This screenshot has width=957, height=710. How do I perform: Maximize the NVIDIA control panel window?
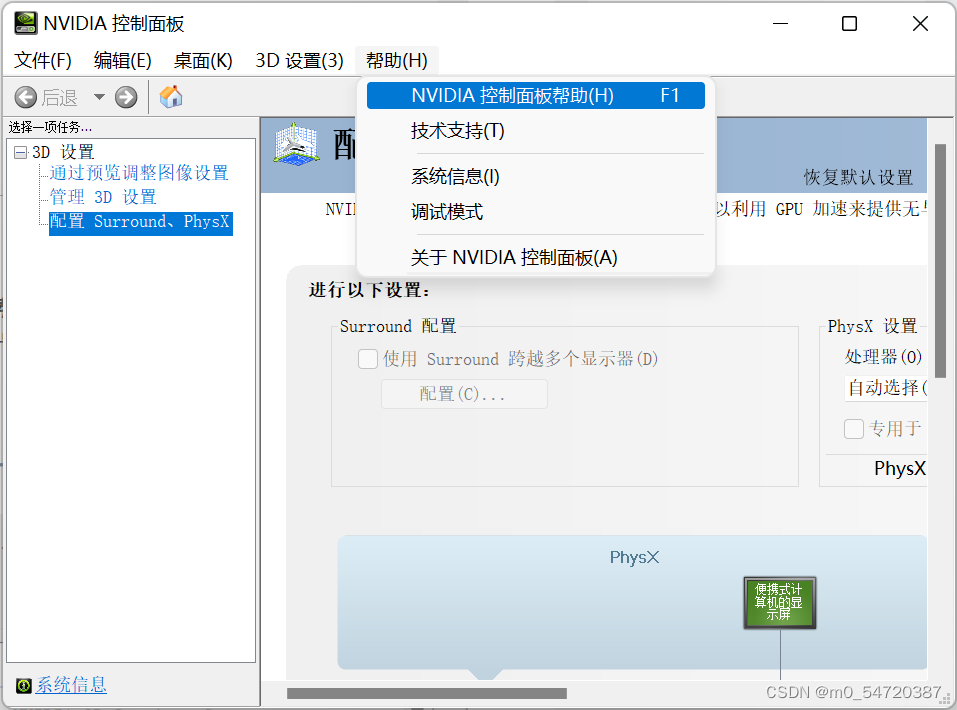point(849,24)
